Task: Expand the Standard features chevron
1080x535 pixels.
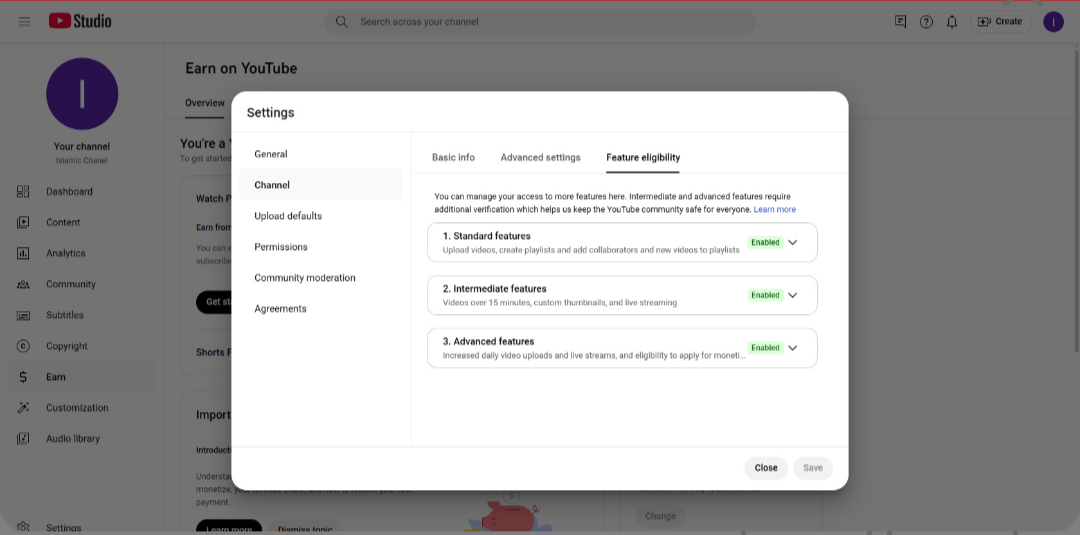Action: point(792,242)
